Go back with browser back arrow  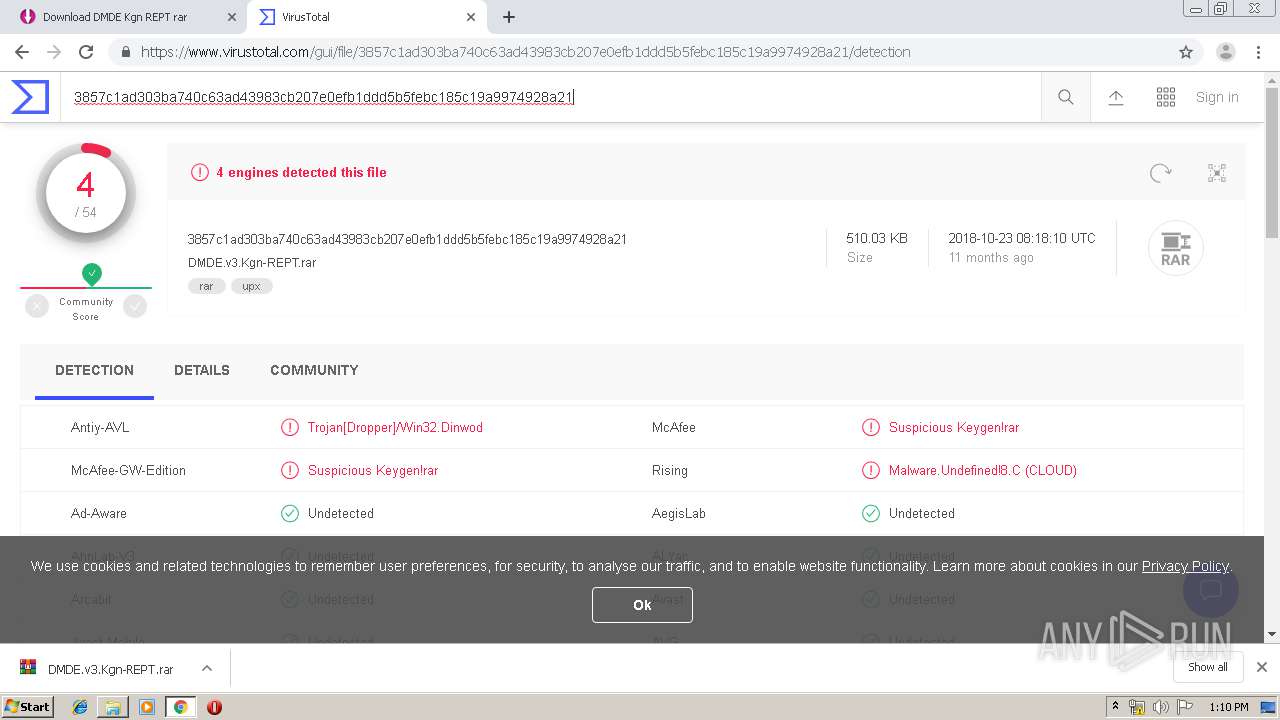22,52
